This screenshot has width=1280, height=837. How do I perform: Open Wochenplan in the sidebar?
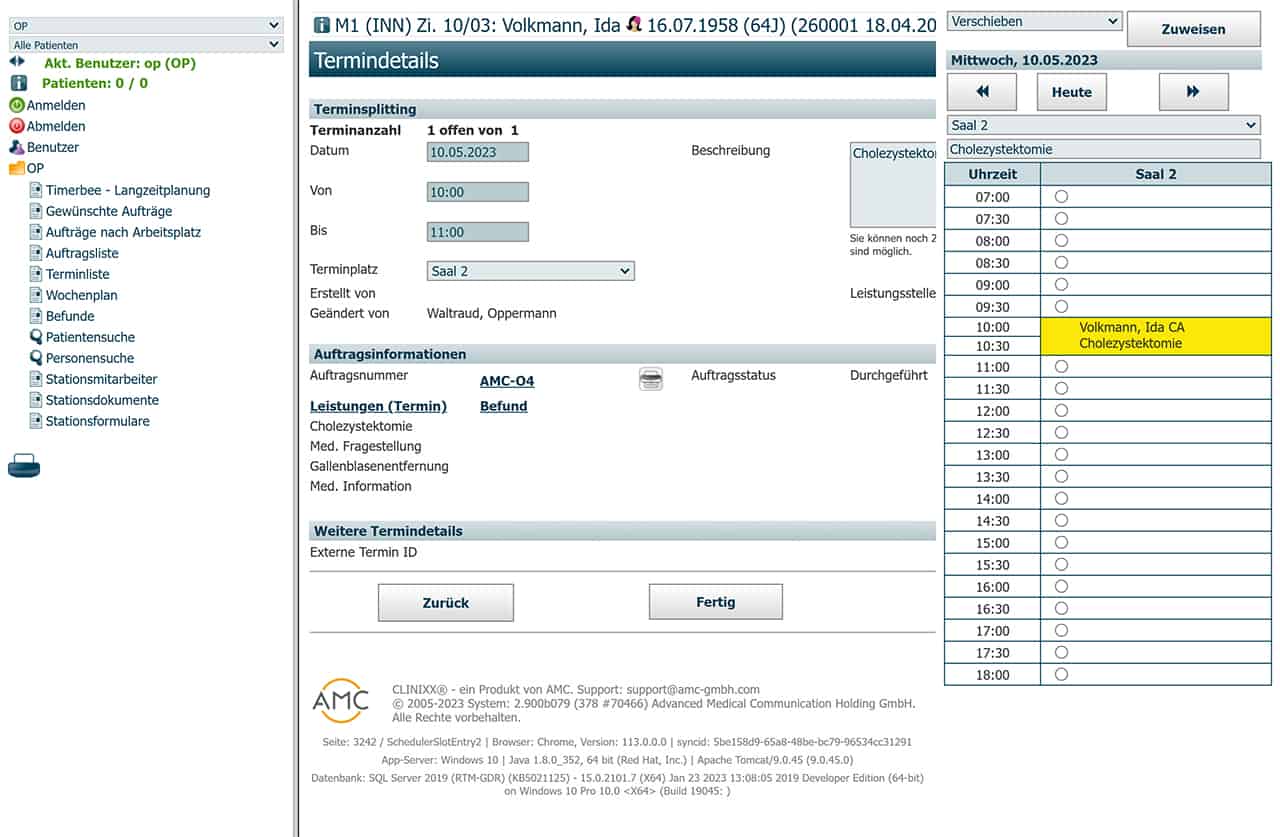[x=81, y=295]
